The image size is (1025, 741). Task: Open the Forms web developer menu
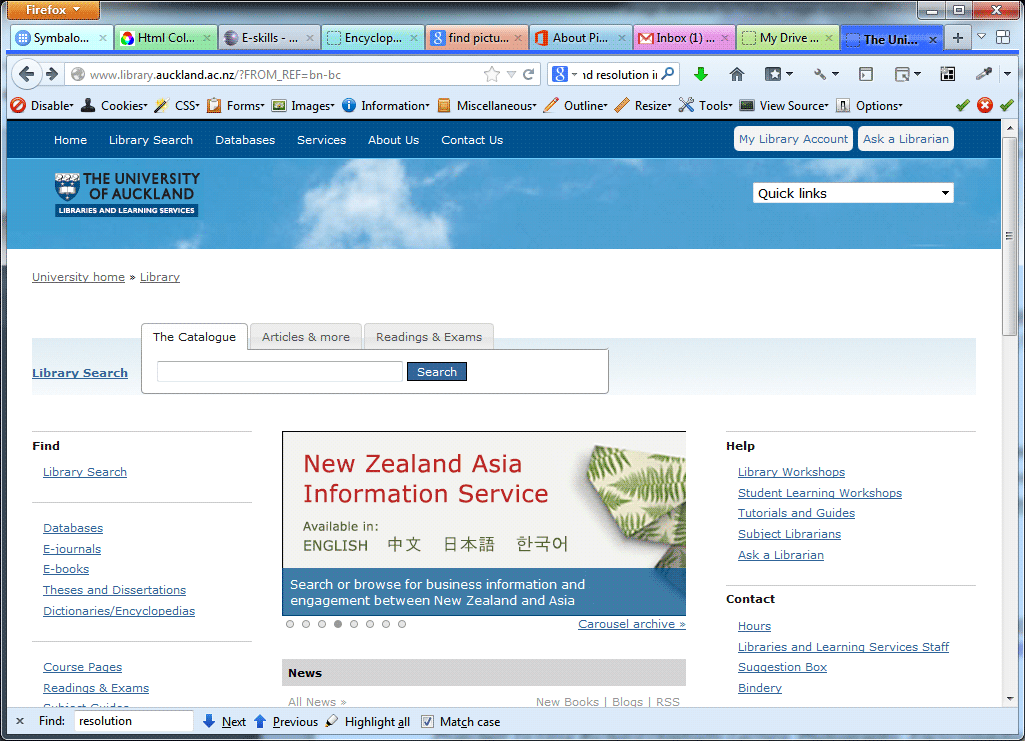(x=235, y=105)
